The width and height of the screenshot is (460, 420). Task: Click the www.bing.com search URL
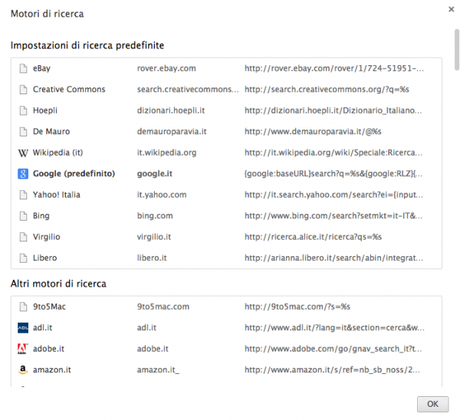333,216
